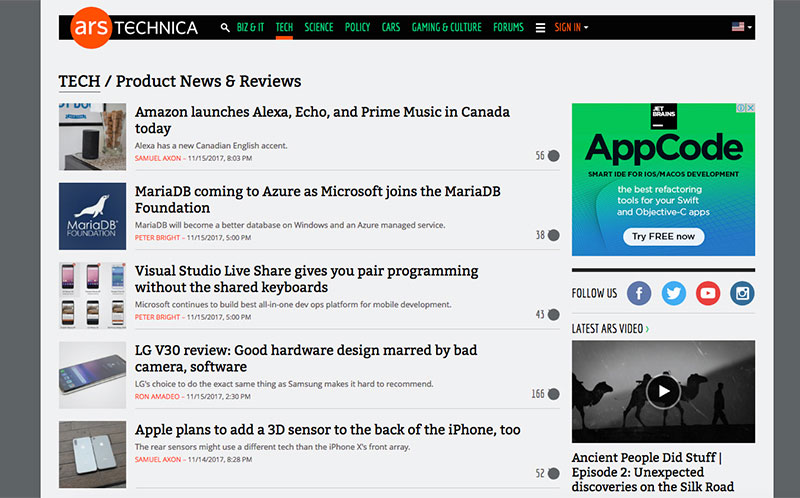Open MariaDB coming to Azure article

pyautogui.click(x=317, y=200)
